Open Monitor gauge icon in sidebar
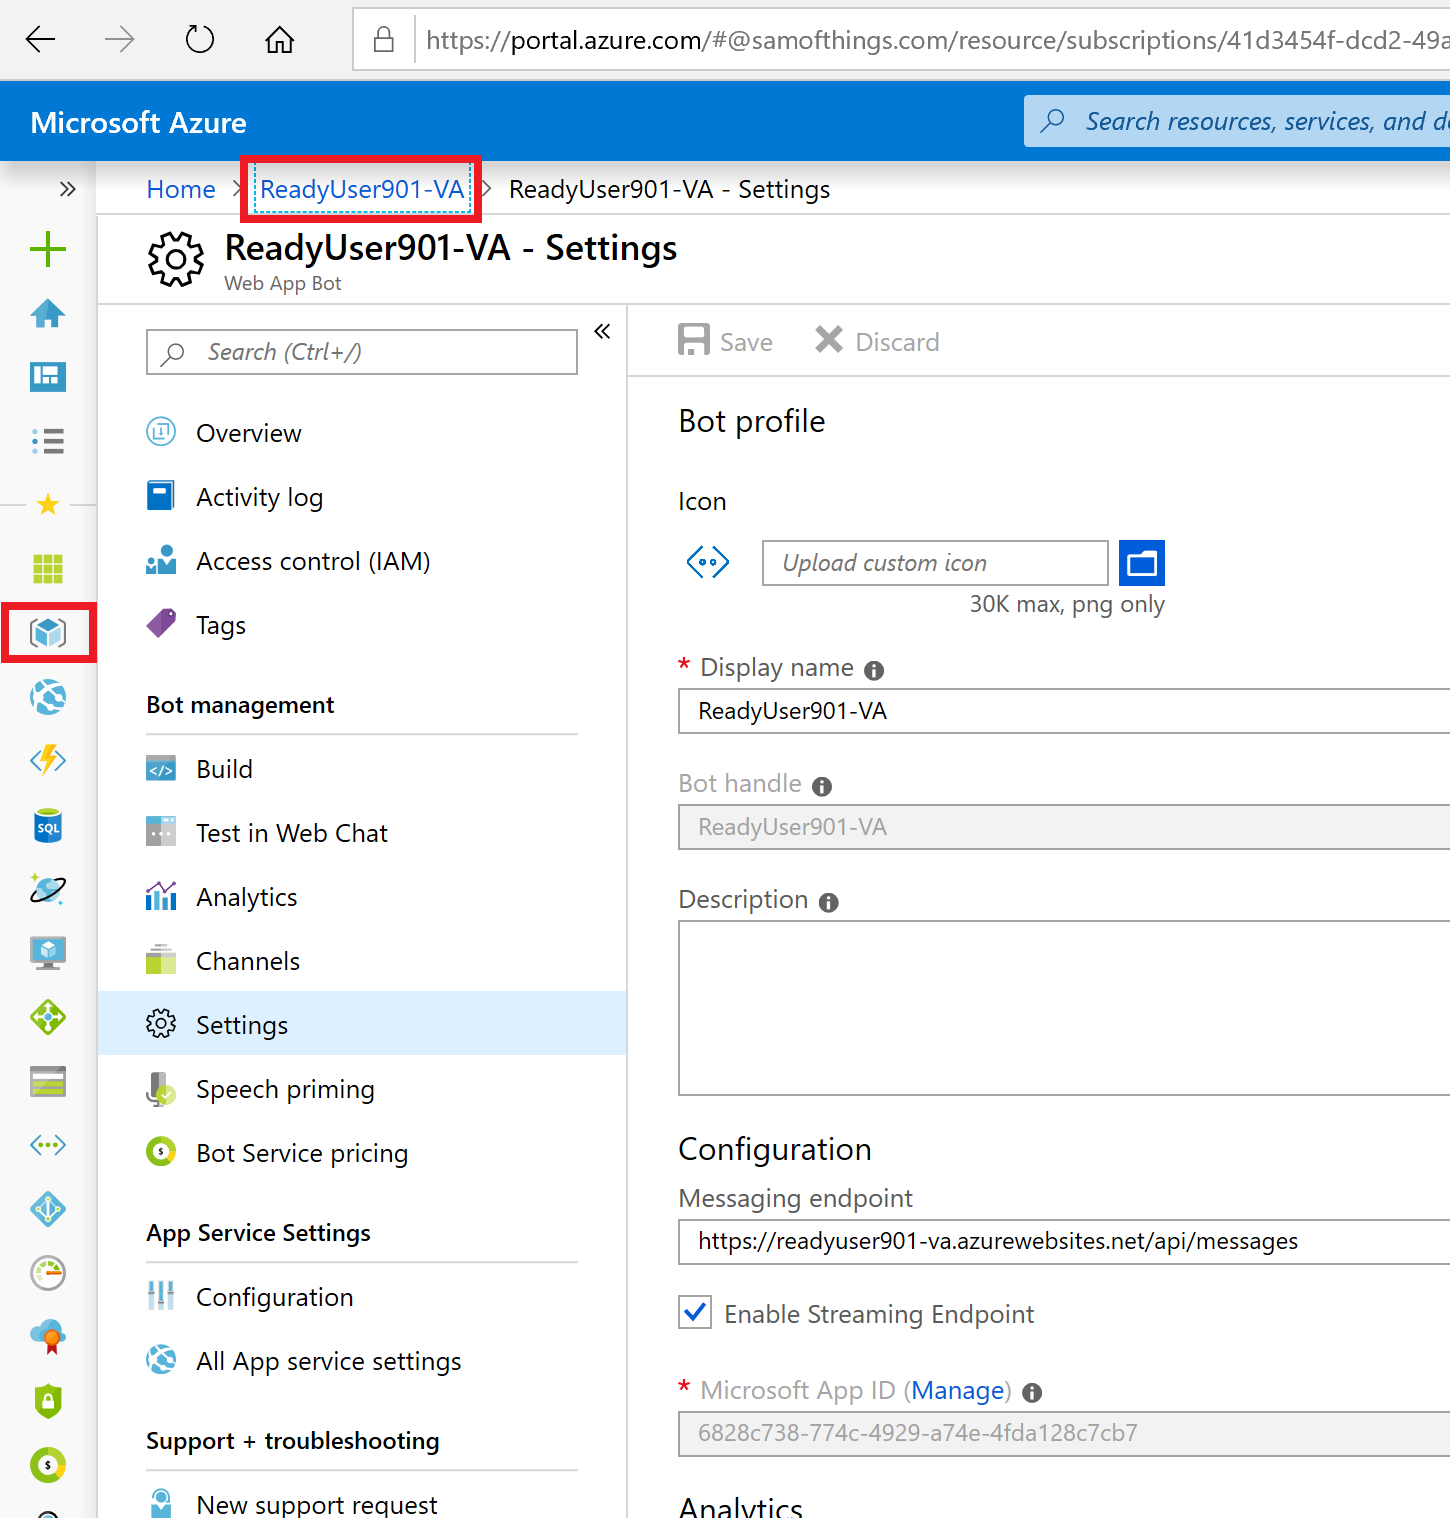The height and width of the screenshot is (1518, 1450). (x=48, y=1273)
